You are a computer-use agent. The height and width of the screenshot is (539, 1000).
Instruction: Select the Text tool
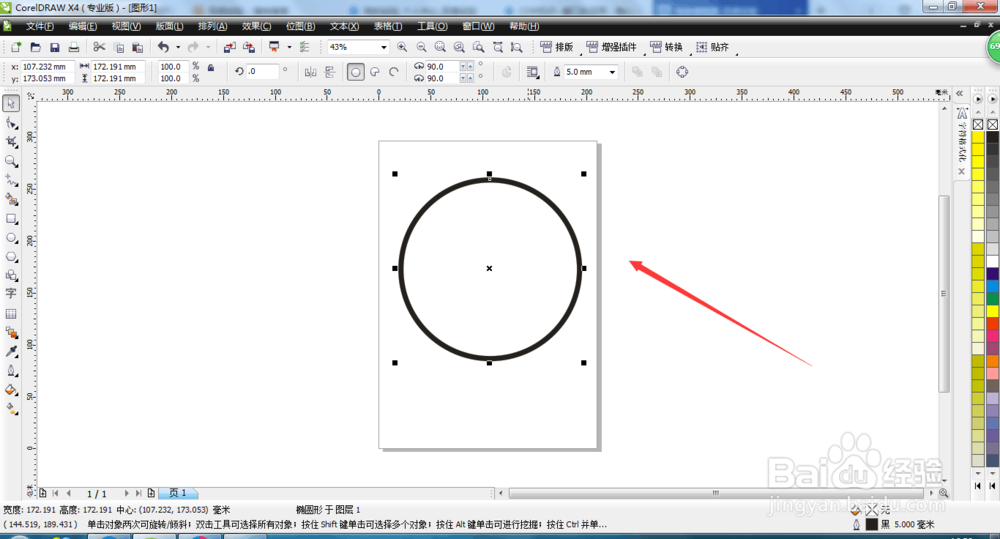pos(11,294)
